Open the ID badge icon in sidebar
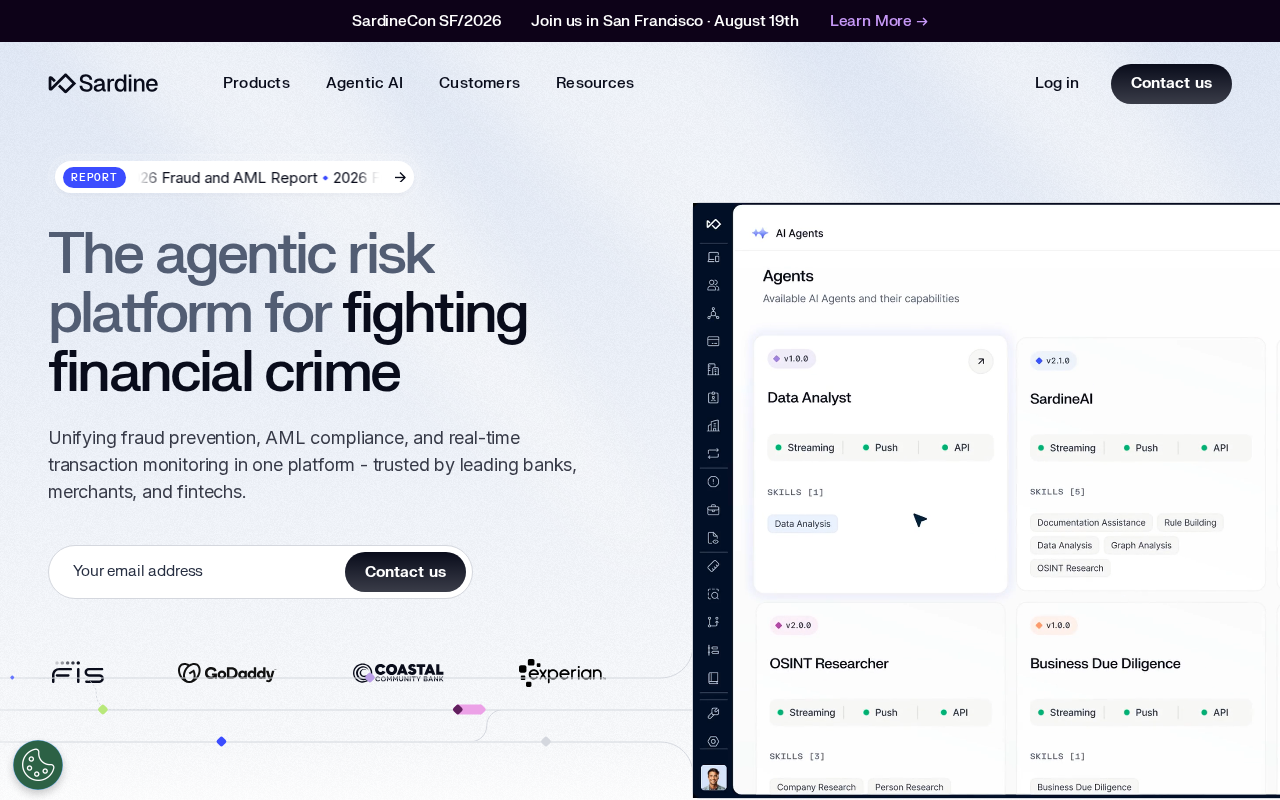Viewport: 1280px width, 800px height. coord(713,397)
